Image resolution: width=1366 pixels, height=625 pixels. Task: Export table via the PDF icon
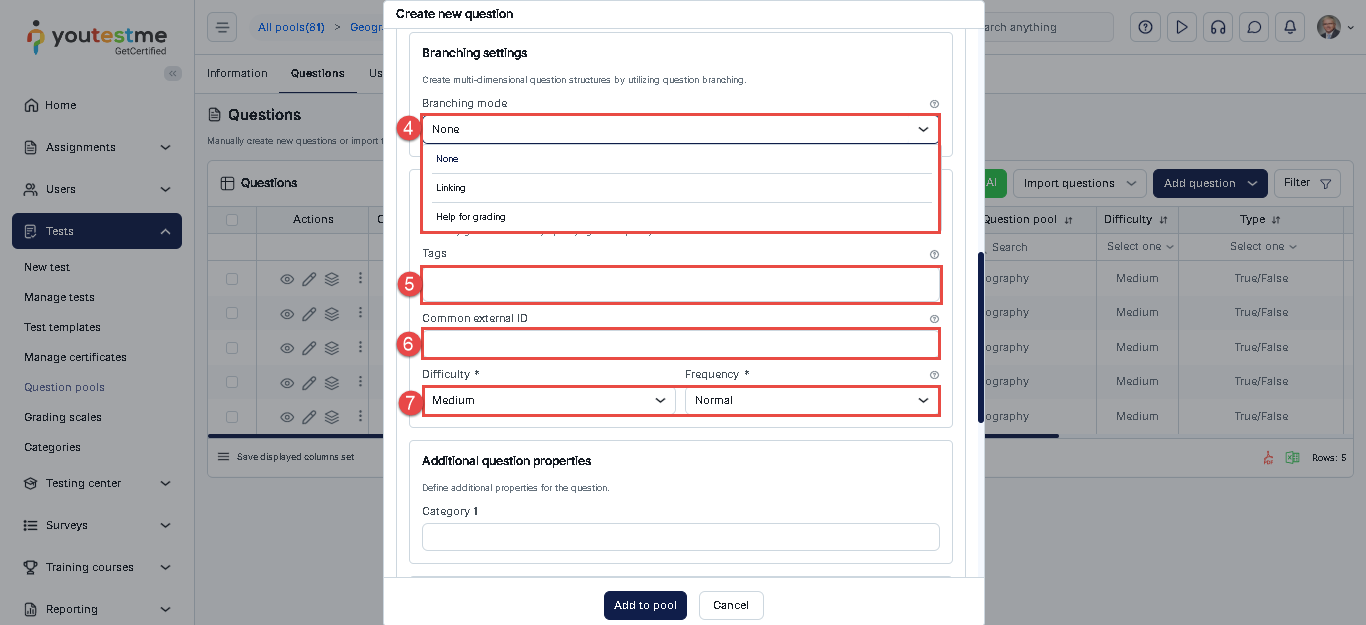pyautogui.click(x=1268, y=457)
